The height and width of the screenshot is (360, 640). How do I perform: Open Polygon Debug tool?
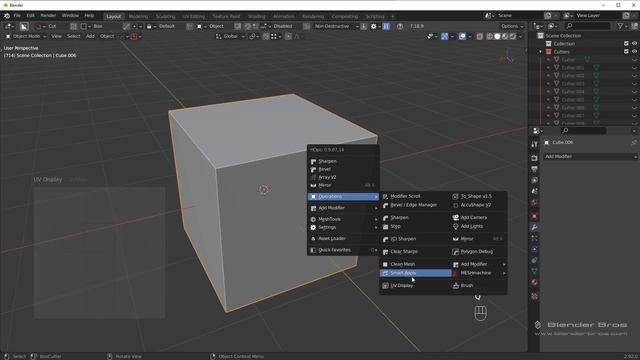479,251
